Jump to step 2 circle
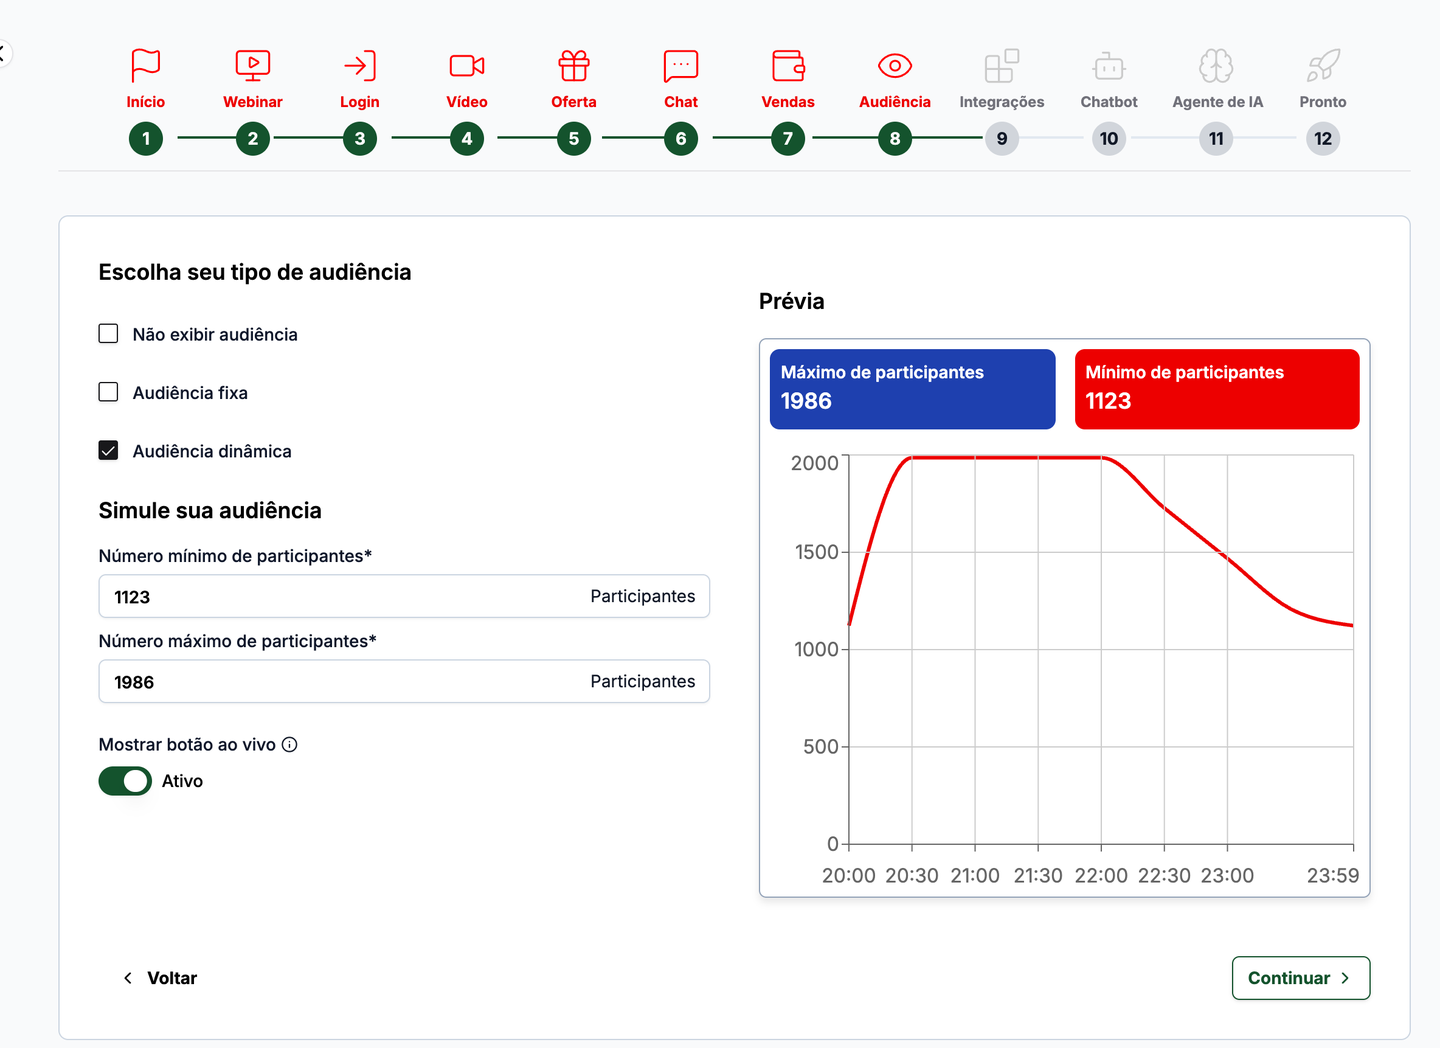The width and height of the screenshot is (1440, 1048). pos(253,139)
